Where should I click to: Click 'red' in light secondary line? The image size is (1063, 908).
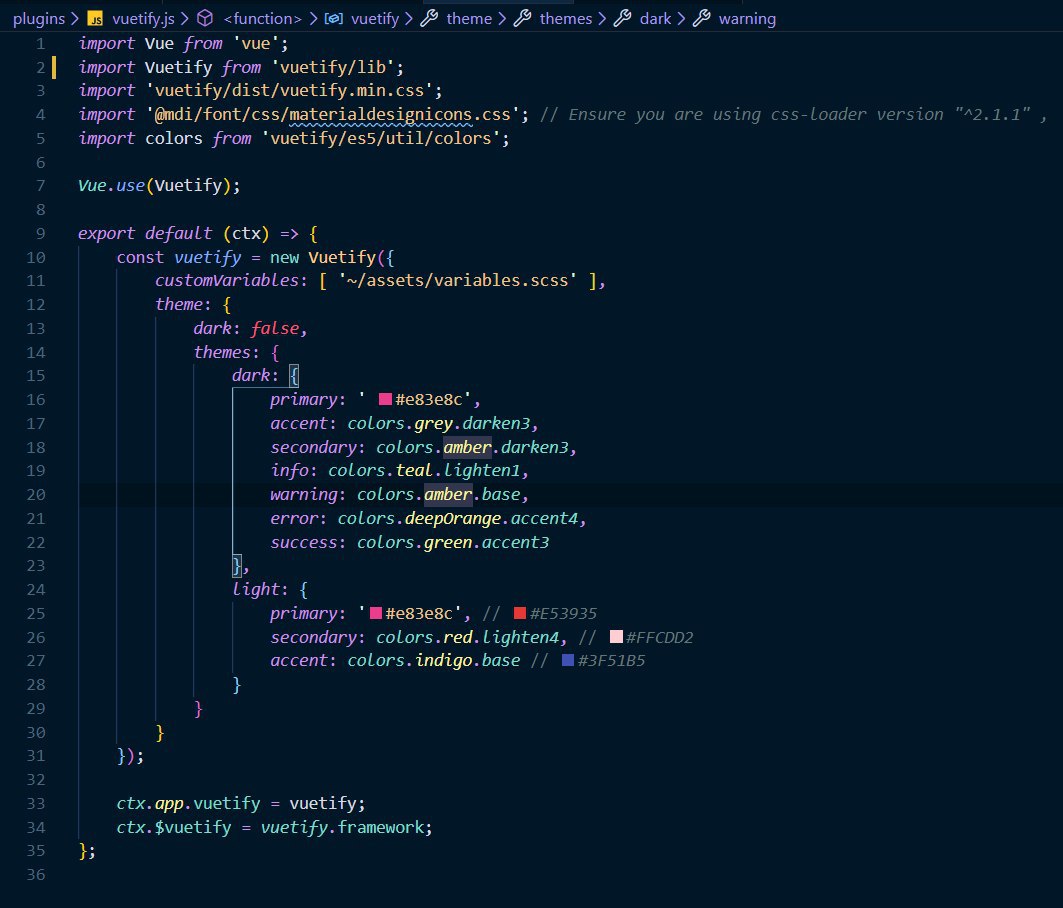pyautogui.click(x=458, y=637)
